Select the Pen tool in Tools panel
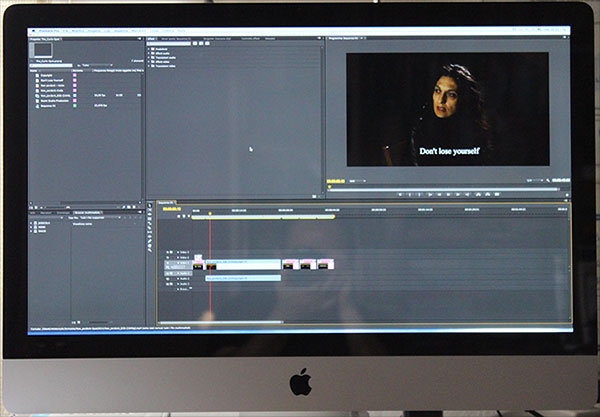Image resolution: width=600 pixels, height=417 pixels. (x=150, y=240)
